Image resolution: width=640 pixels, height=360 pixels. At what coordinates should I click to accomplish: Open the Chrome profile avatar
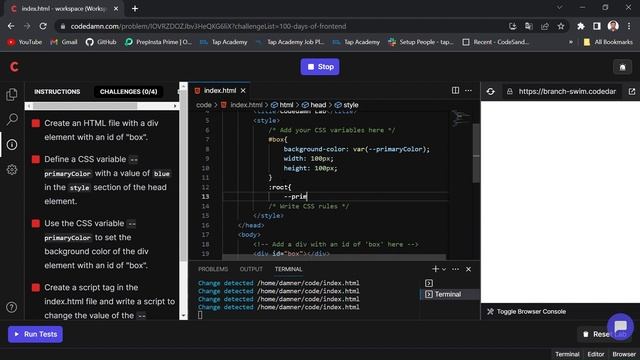coord(613,26)
